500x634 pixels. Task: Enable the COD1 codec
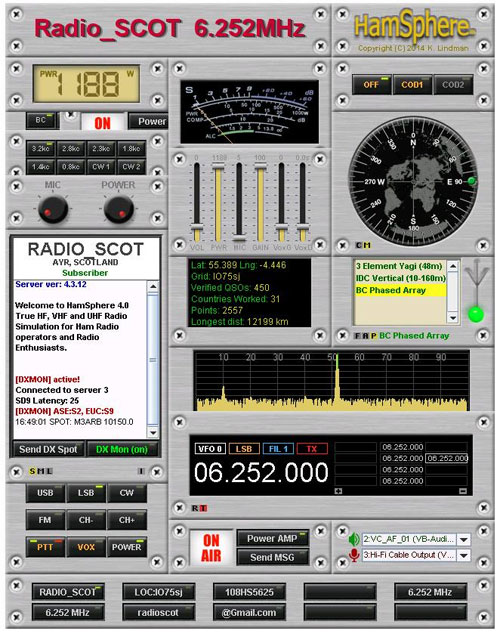click(412, 85)
